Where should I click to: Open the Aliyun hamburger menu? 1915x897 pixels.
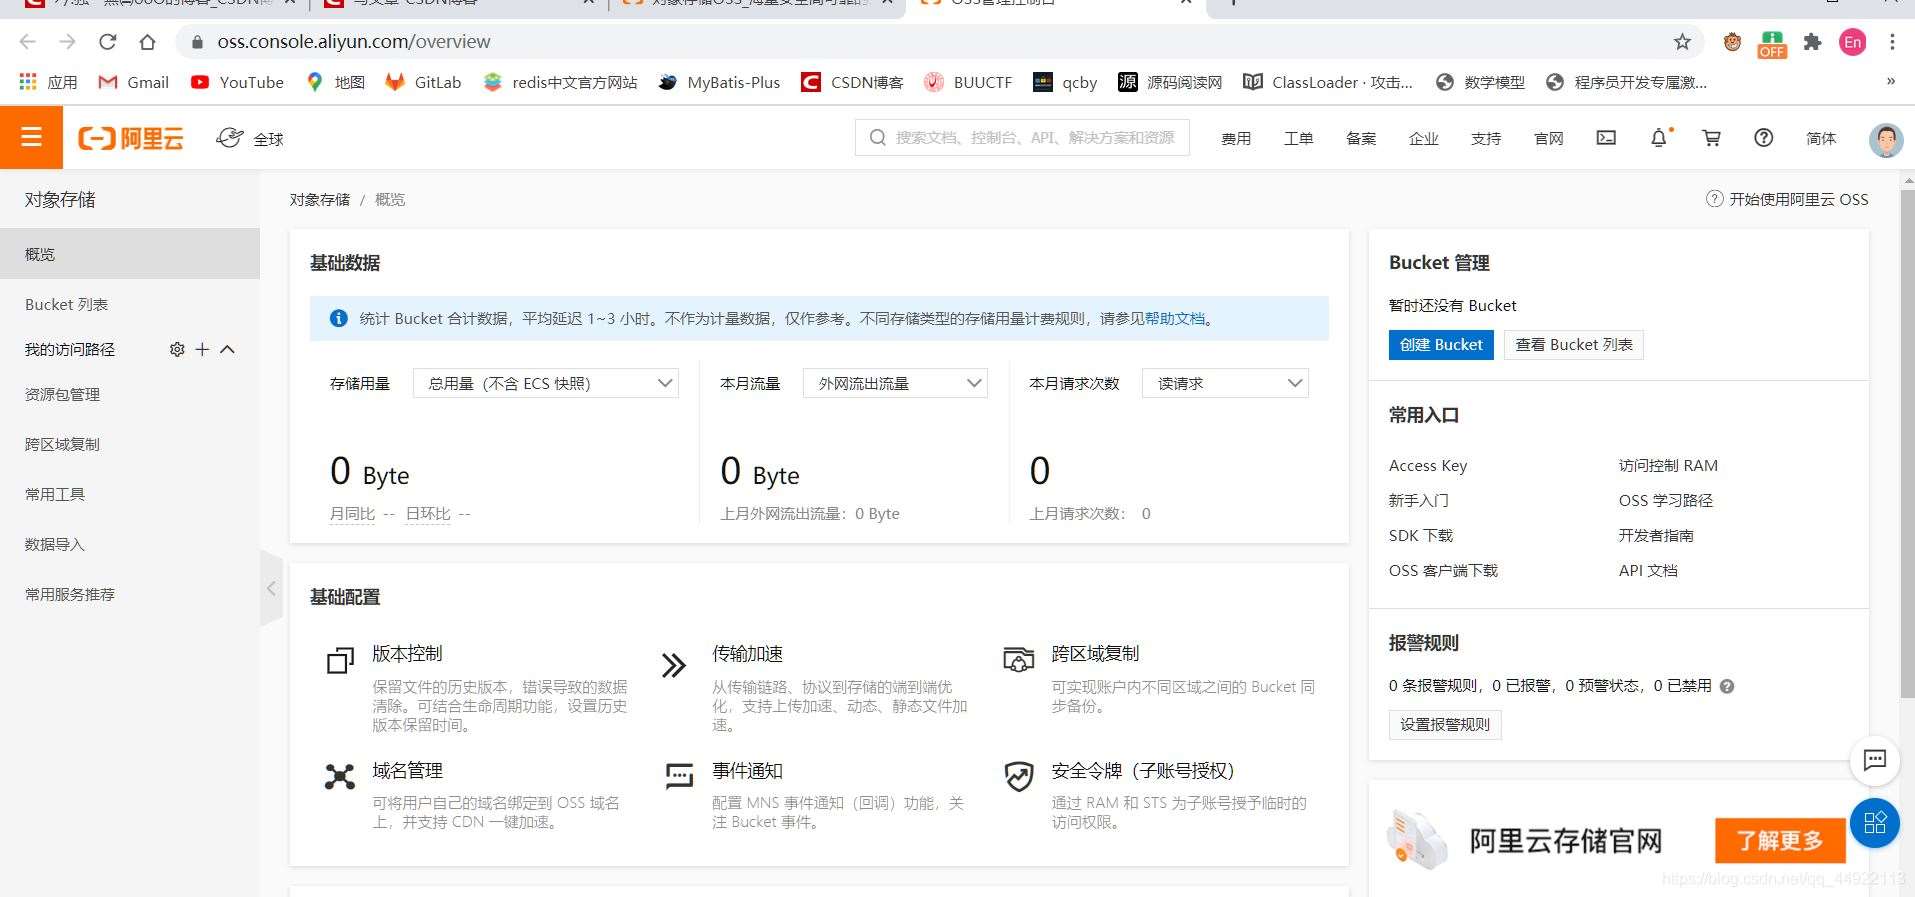click(31, 137)
